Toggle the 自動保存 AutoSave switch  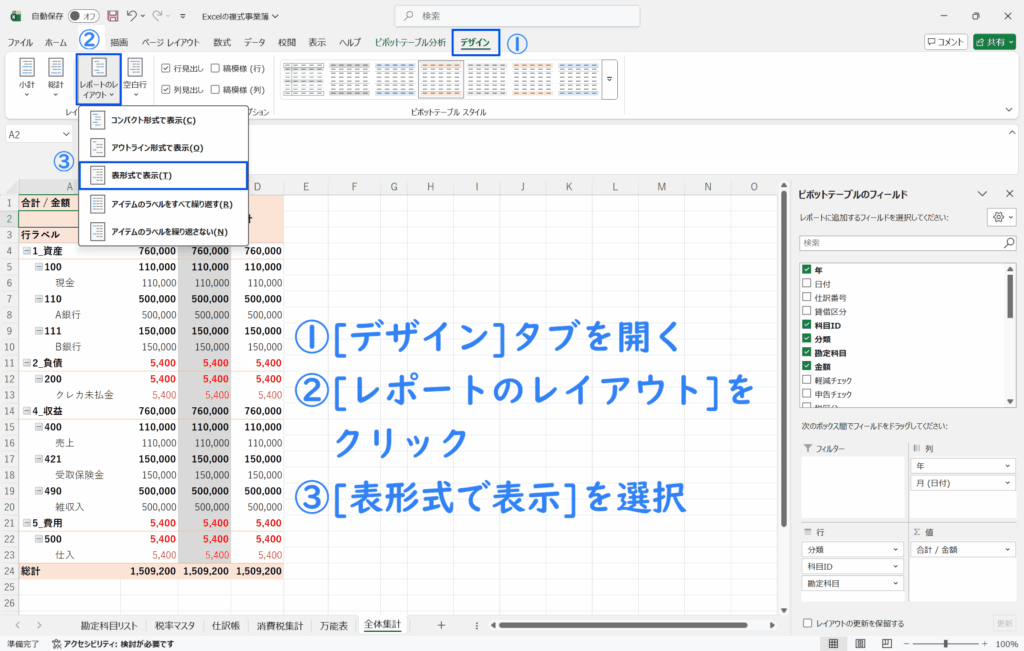tap(82, 16)
